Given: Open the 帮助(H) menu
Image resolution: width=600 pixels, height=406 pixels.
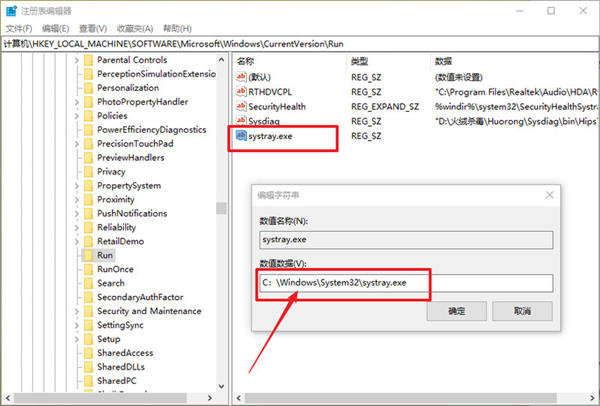Looking at the screenshot, I should pyautogui.click(x=177, y=29).
